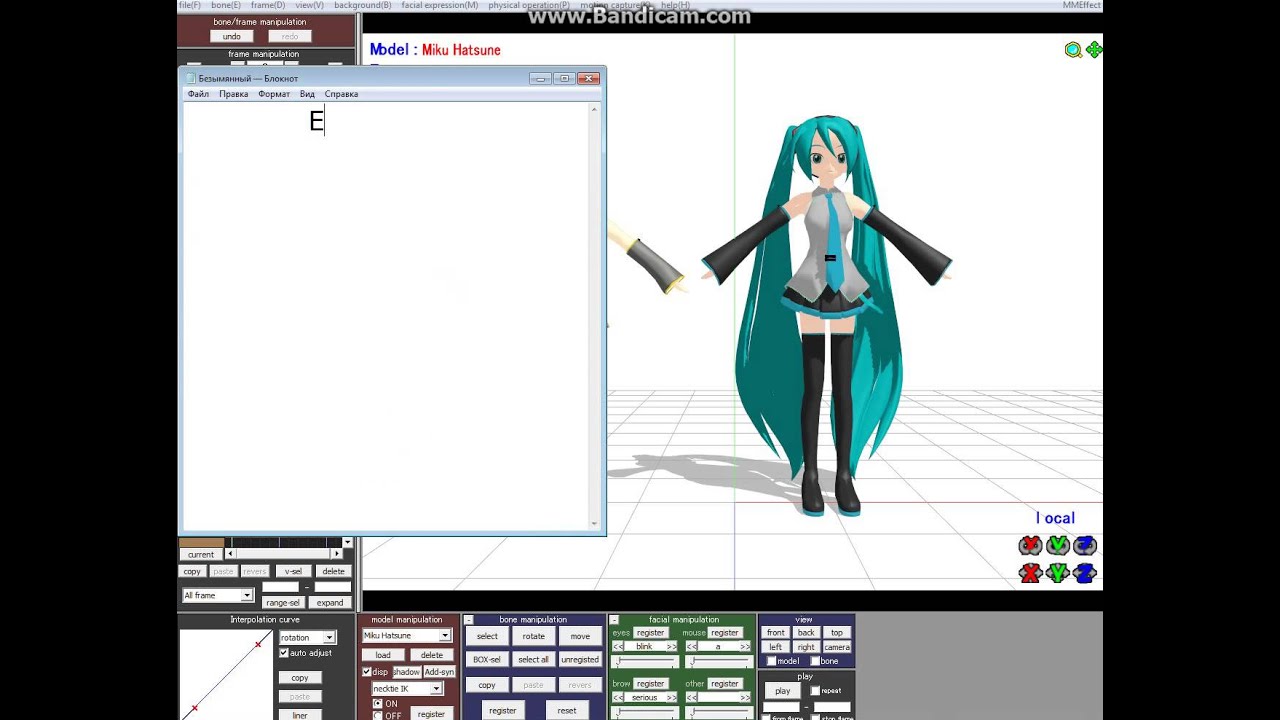Adjust the eyes blink slider
1280x720 pixels.
click(645, 662)
